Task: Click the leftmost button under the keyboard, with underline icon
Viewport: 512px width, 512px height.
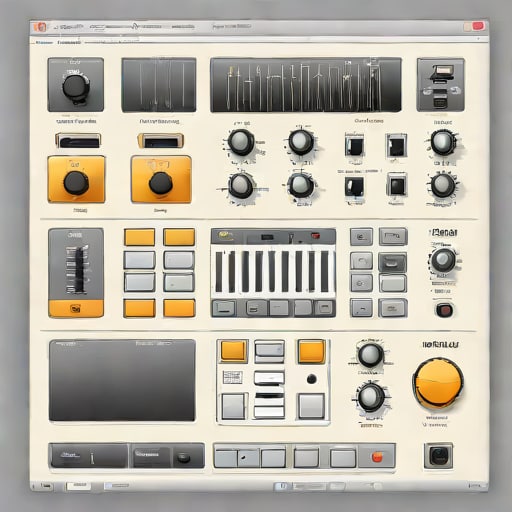Action: pos(224,308)
